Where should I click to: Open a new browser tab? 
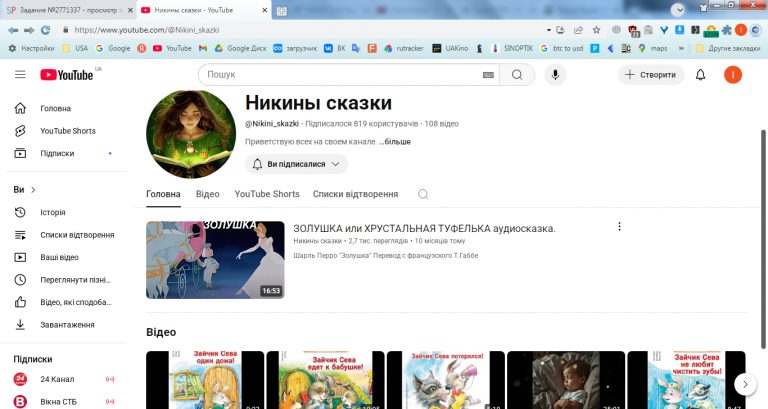click(282, 11)
